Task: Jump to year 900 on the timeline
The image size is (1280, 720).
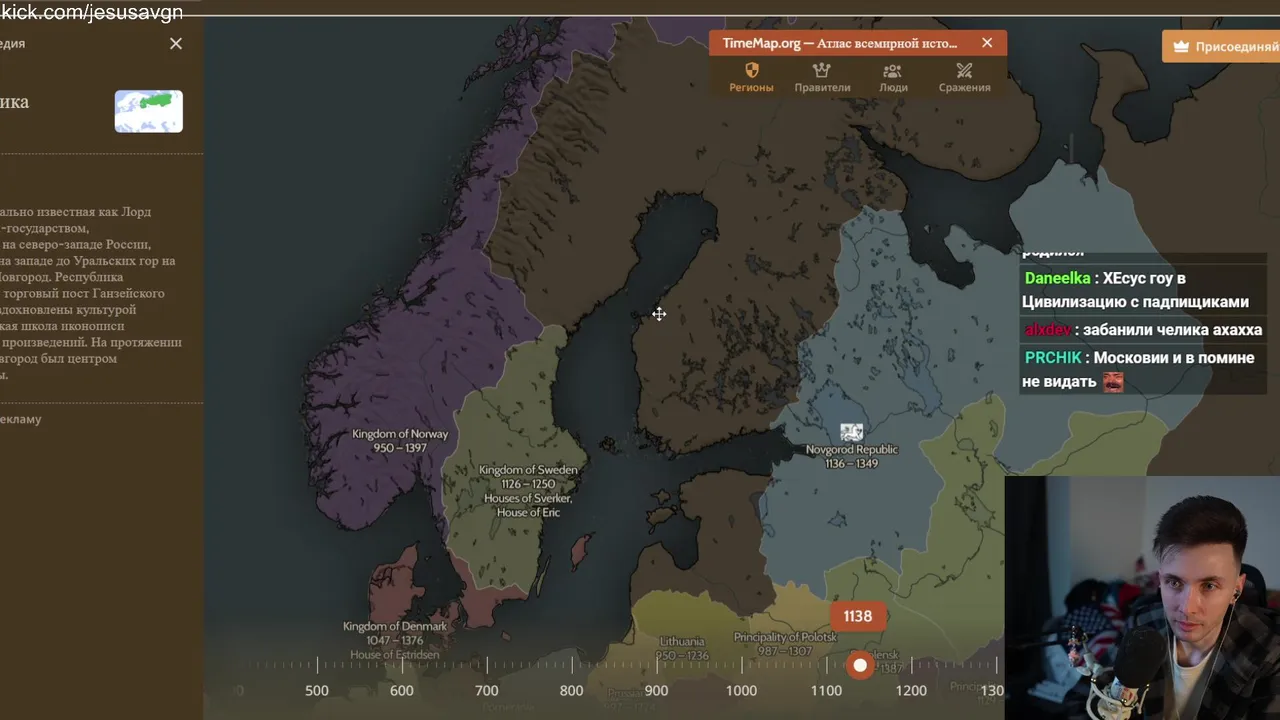Action: point(657,690)
